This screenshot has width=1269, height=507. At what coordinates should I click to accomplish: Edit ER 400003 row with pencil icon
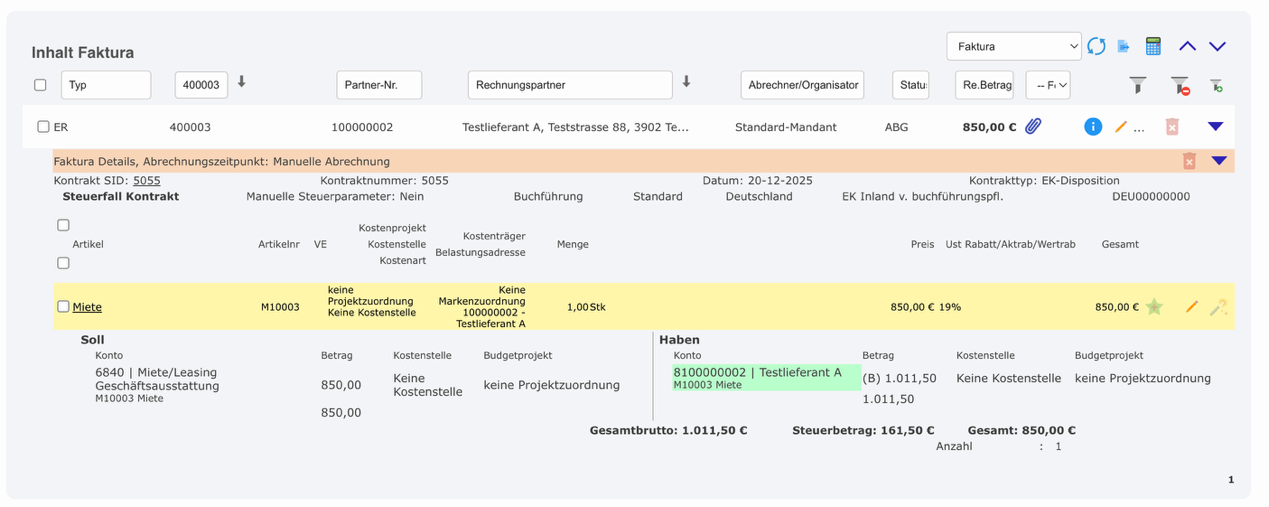coord(1121,127)
